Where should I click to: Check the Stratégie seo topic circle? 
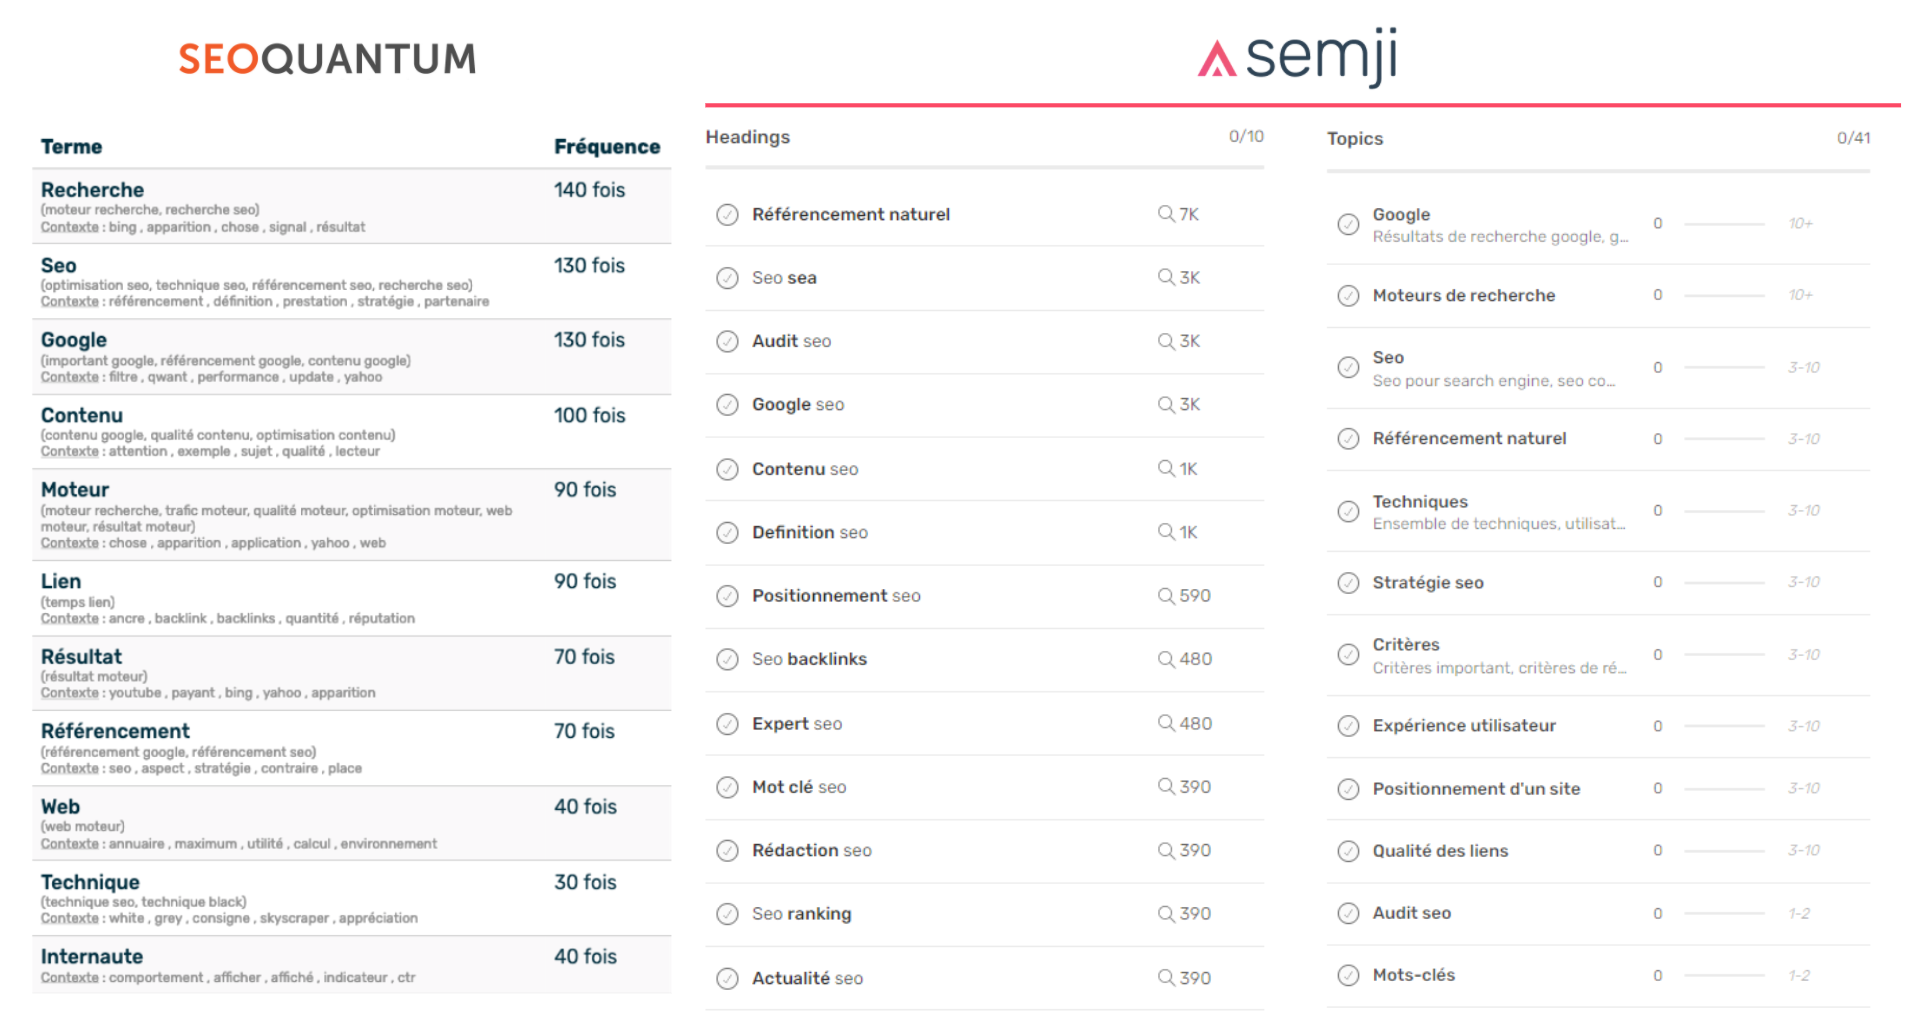(x=1348, y=583)
